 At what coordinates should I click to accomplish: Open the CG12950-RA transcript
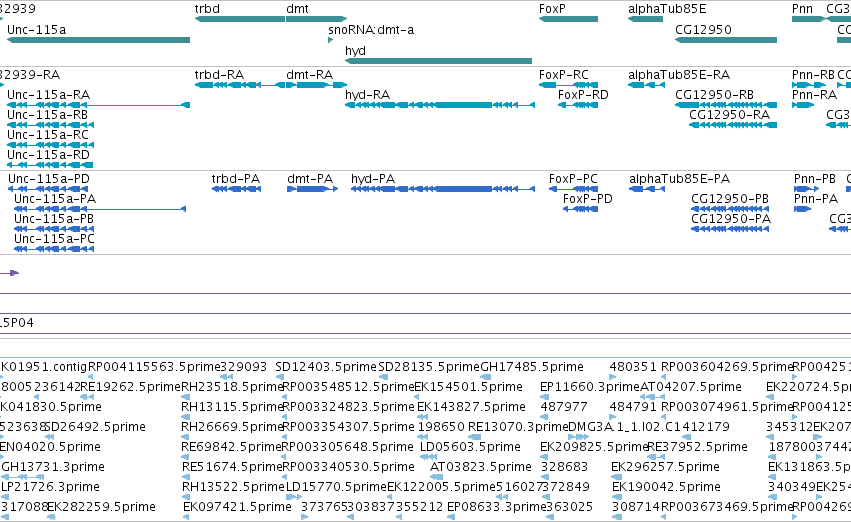pos(733,125)
